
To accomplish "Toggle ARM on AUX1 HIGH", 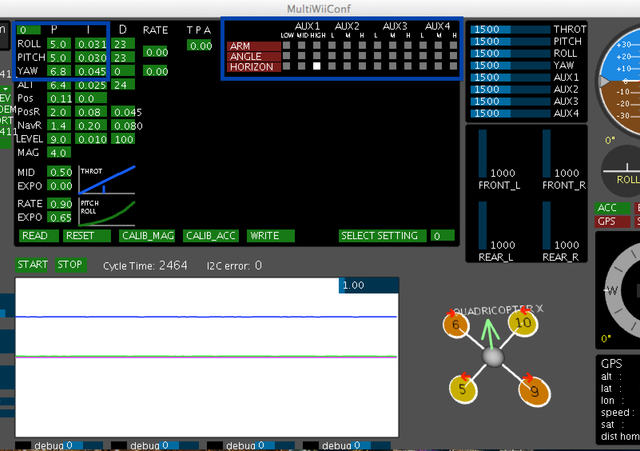I will tap(317, 45).
